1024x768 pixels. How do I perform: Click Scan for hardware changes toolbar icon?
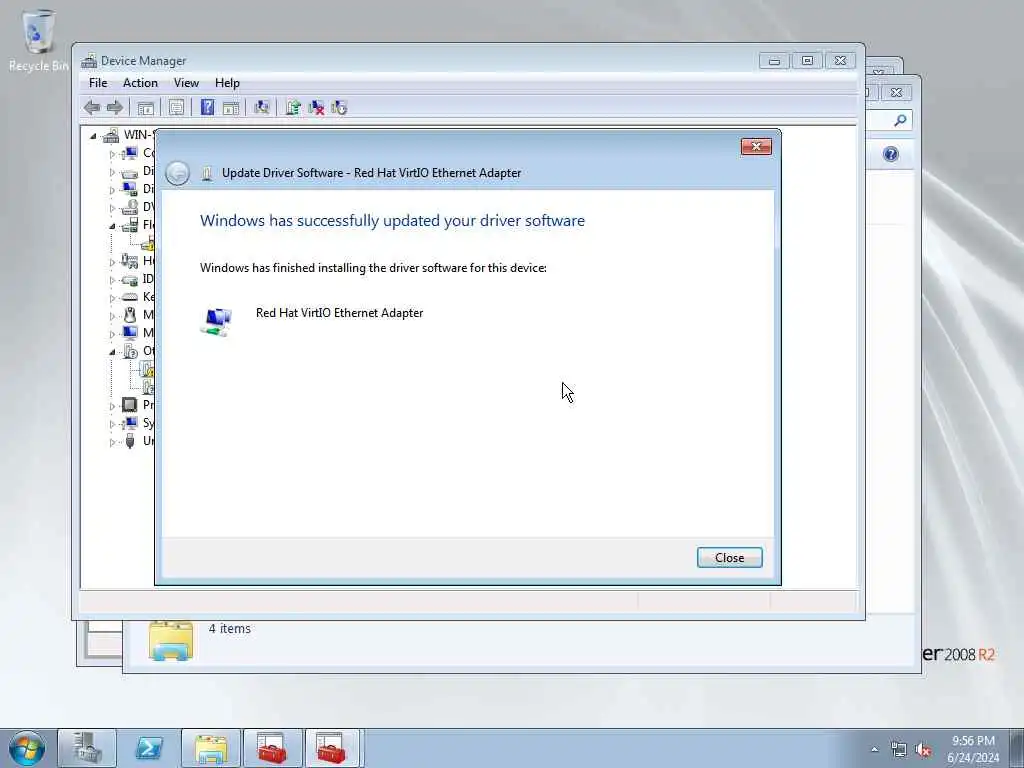click(x=262, y=107)
